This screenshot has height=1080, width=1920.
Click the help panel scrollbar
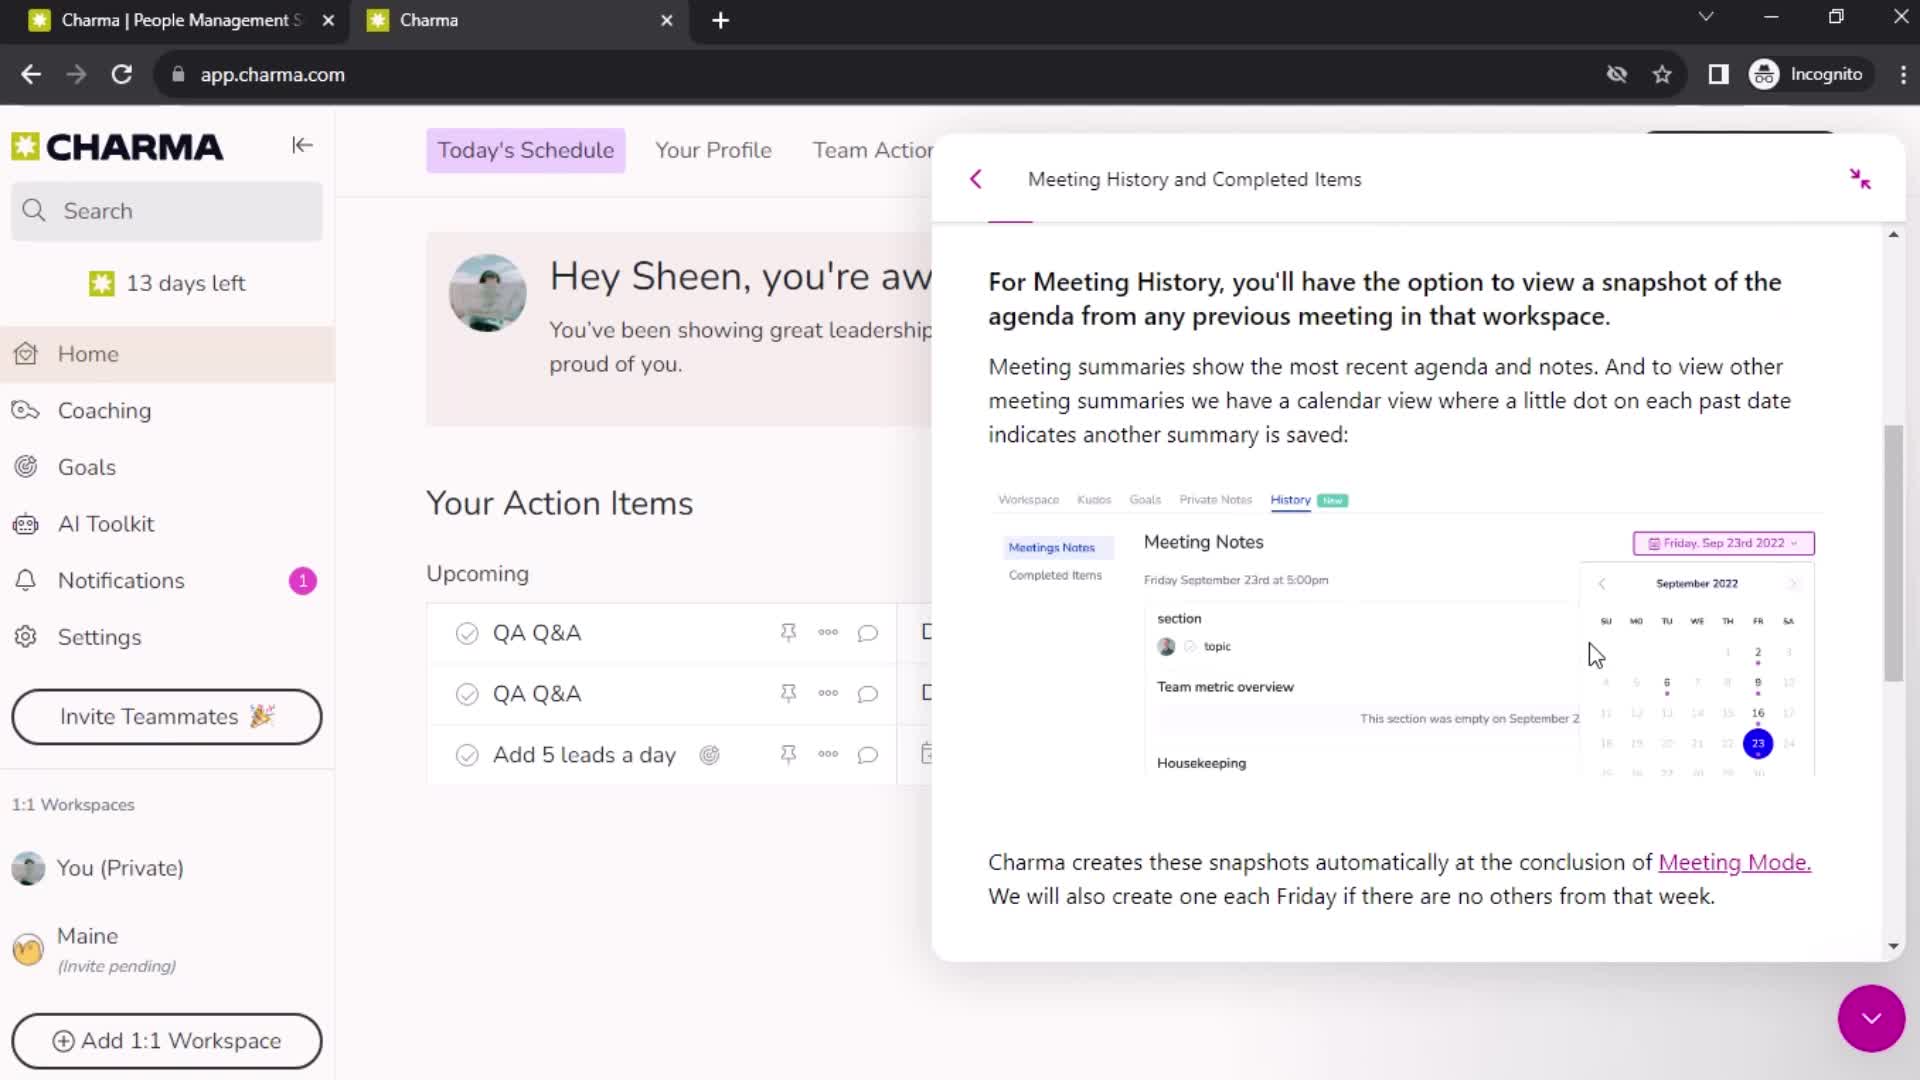(1893, 553)
